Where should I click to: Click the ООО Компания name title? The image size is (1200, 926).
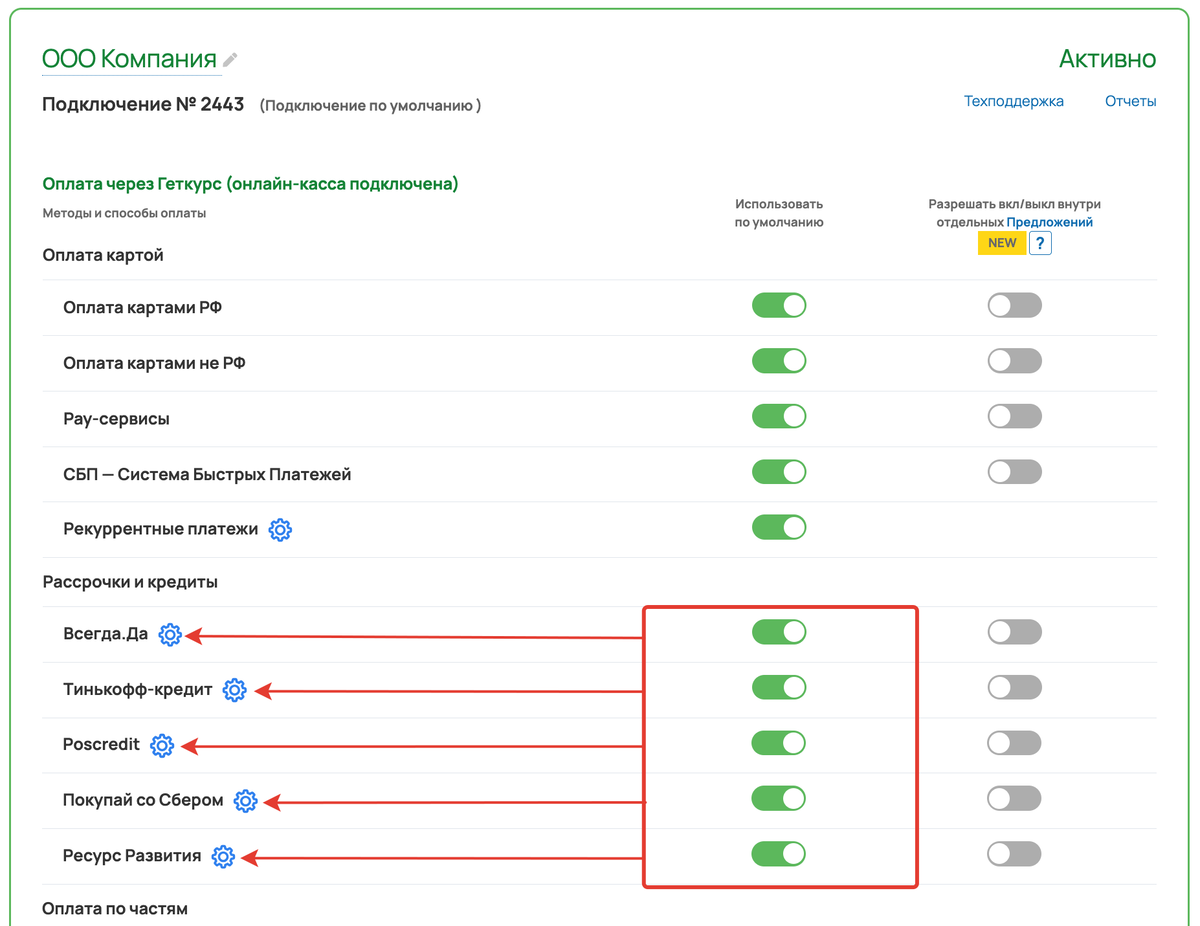pos(129,59)
